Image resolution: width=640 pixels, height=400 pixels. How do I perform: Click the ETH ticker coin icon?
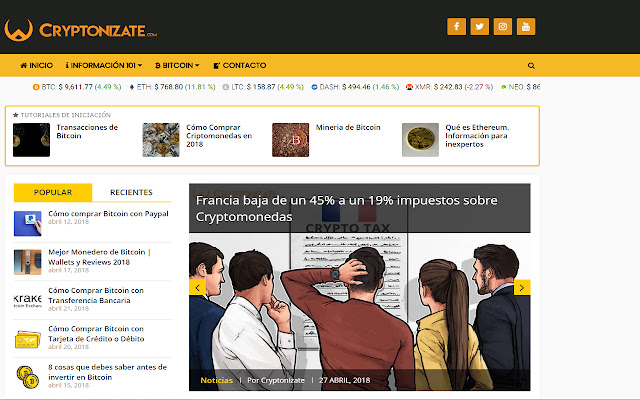point(132,87)
